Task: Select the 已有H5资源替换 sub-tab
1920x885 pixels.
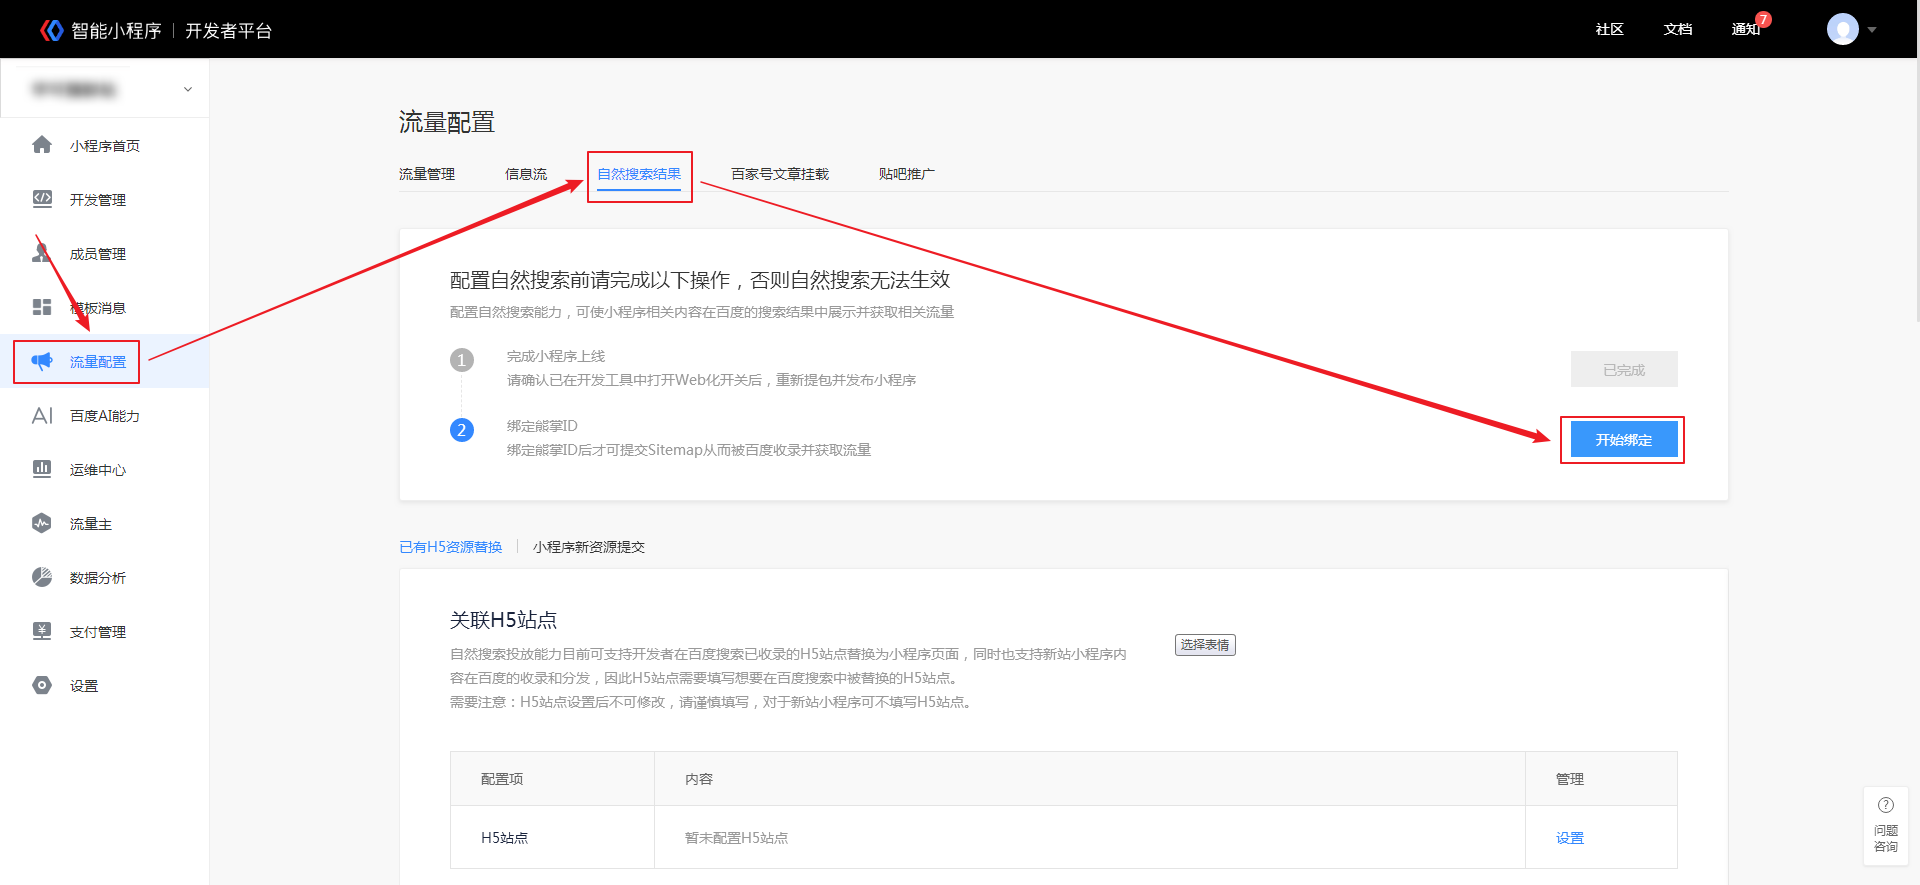Action: [x=451, y=547]
